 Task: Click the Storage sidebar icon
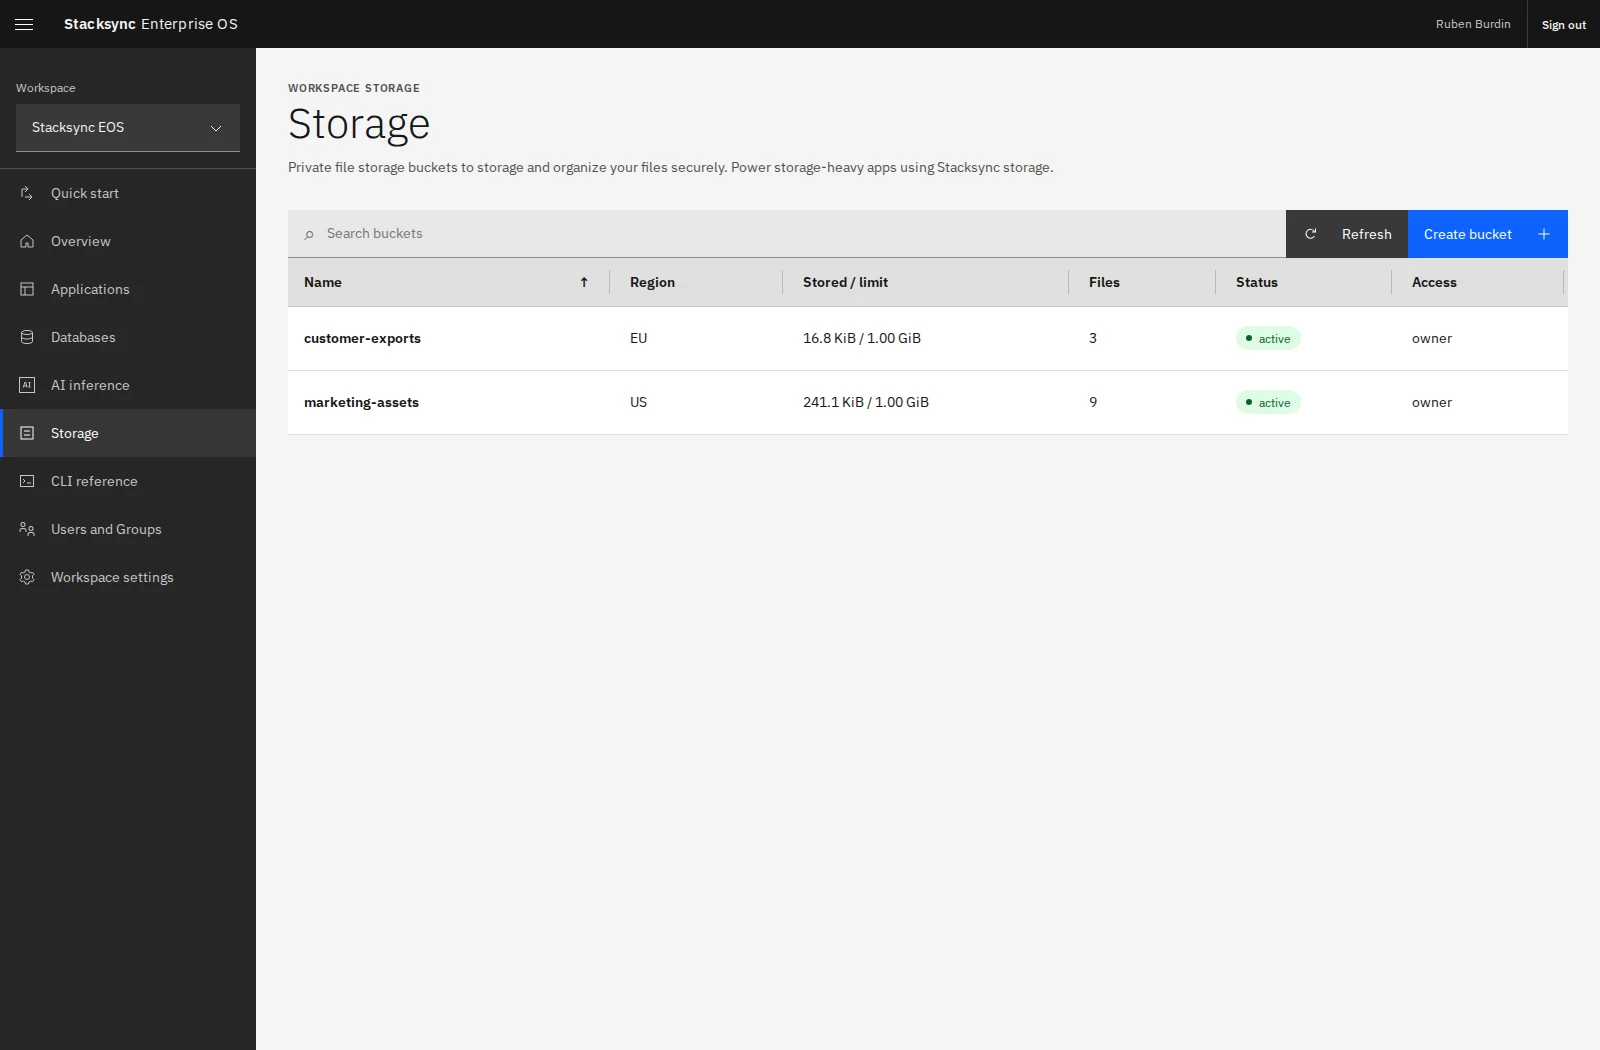click(27, 433)
